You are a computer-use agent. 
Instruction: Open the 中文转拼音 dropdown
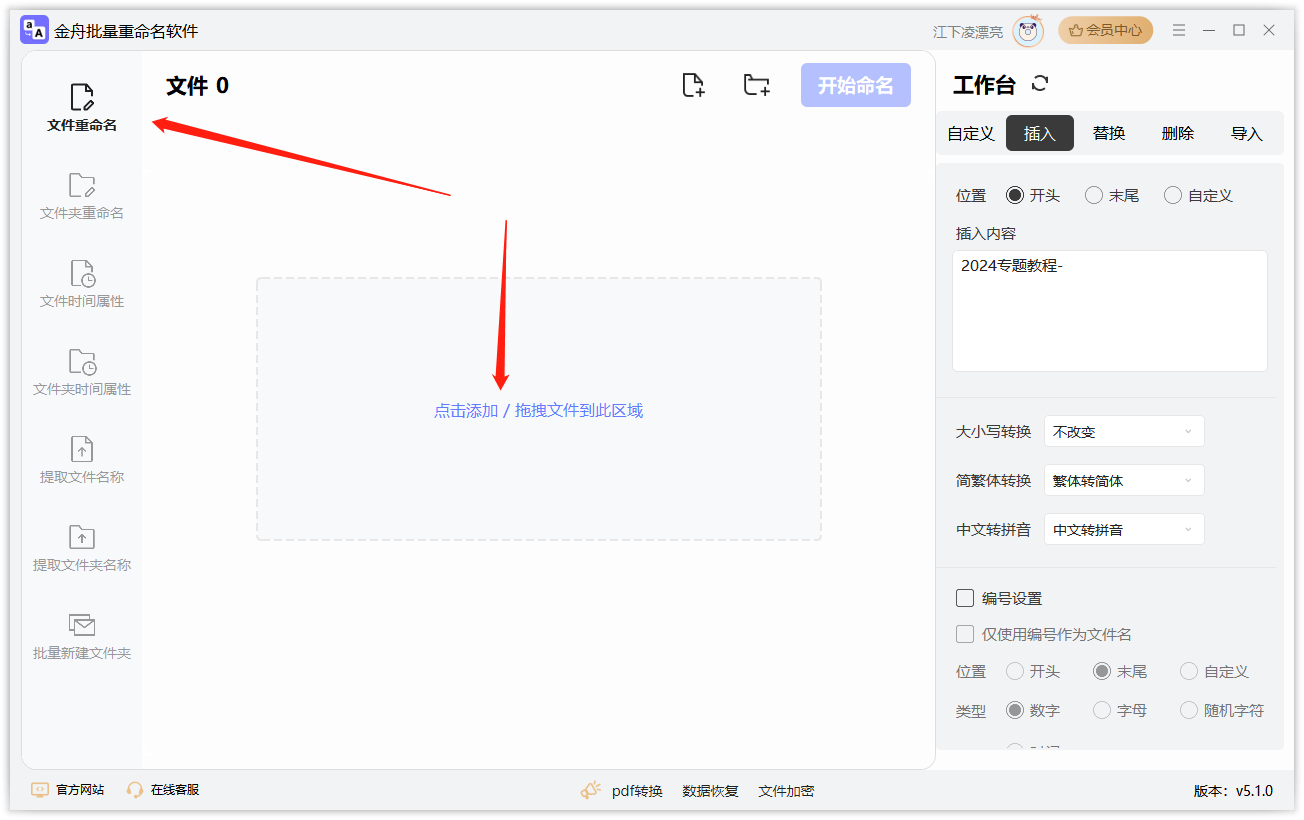1123,529
